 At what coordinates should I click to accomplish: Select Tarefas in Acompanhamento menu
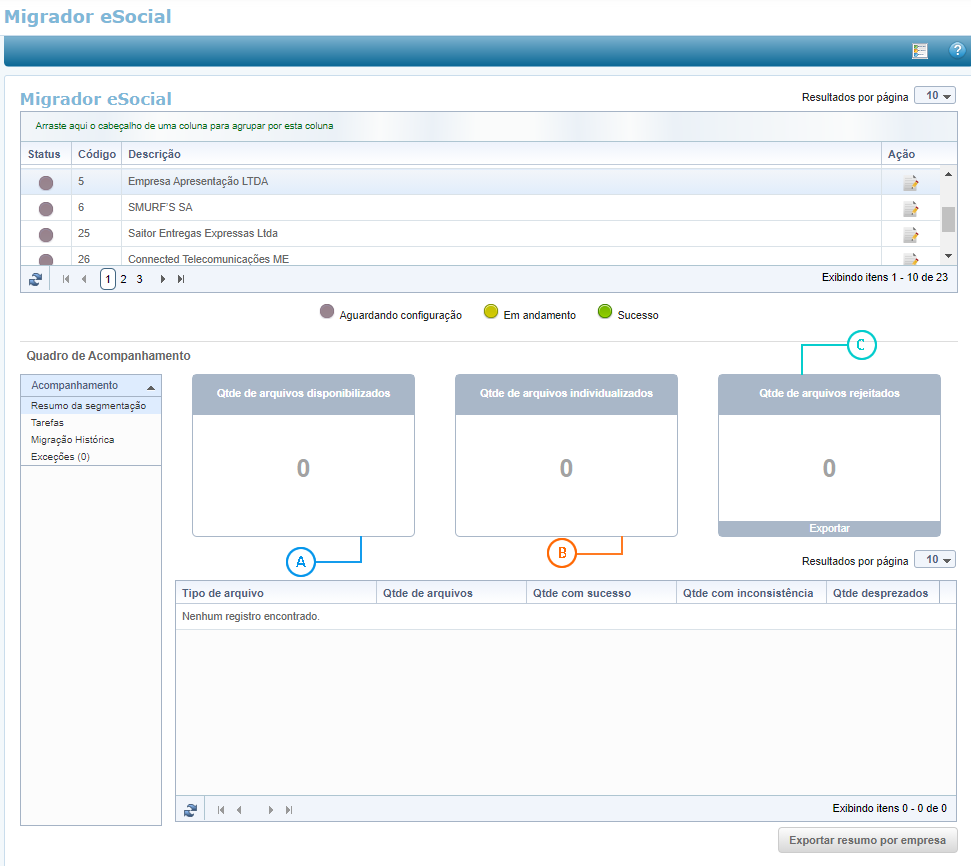[47, 423]
